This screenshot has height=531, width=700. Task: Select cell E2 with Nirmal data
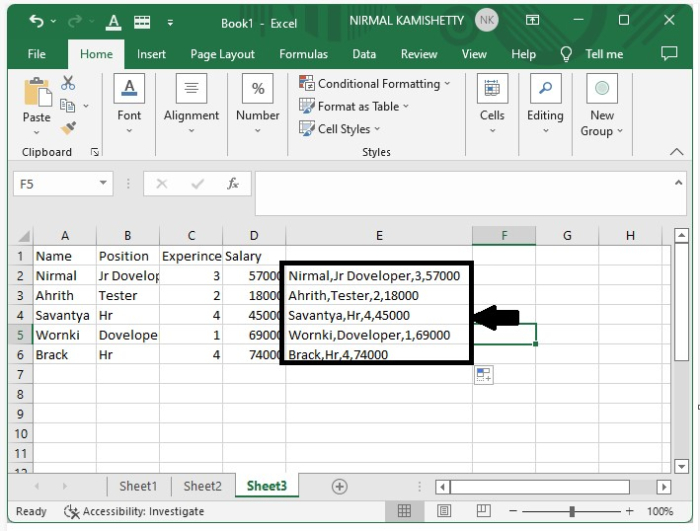point(378,275)
